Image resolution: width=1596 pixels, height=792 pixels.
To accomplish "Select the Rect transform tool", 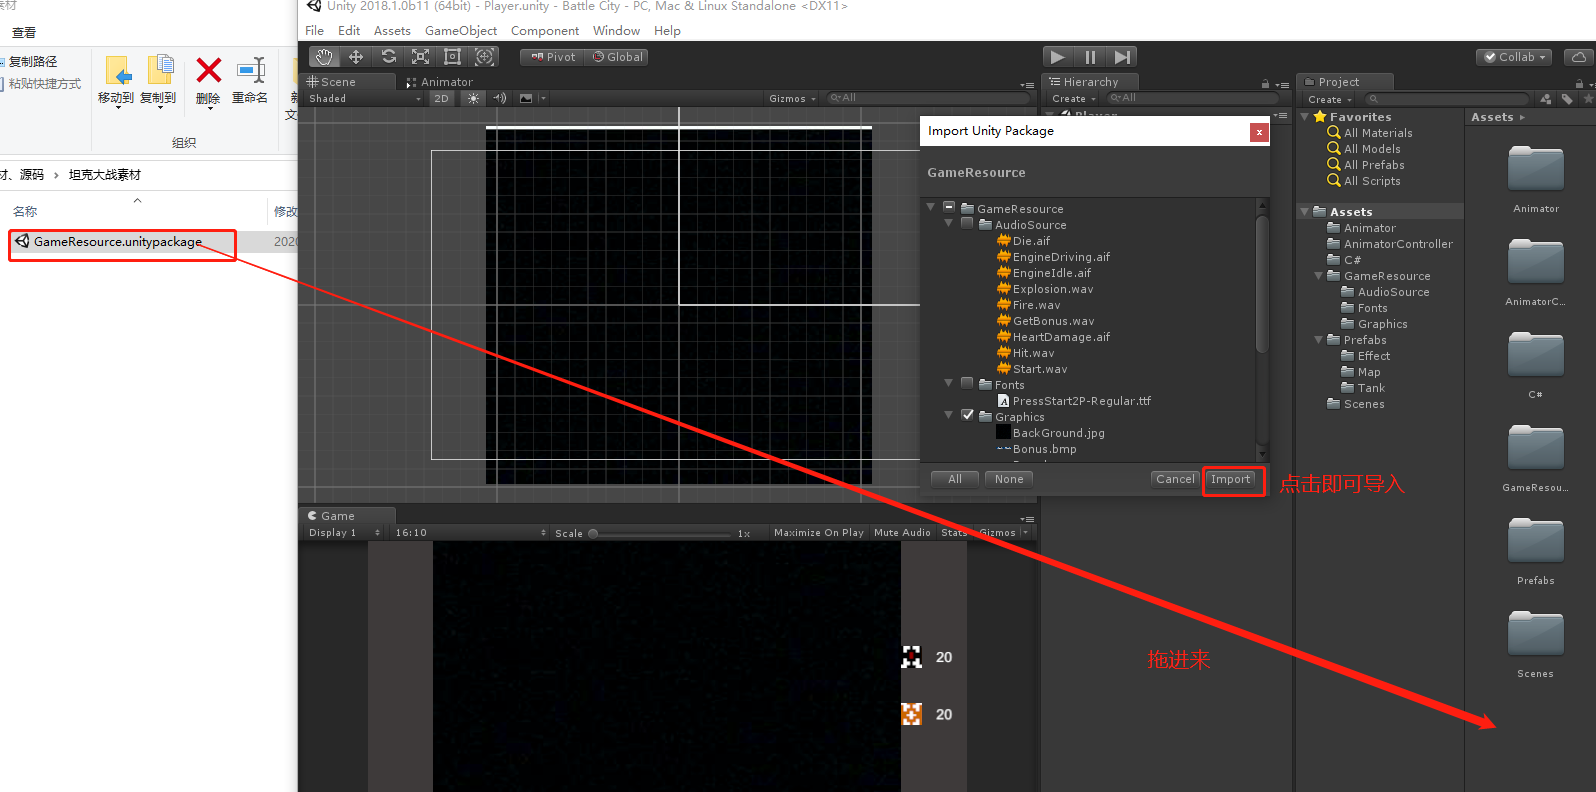I will tap(452, 57).
